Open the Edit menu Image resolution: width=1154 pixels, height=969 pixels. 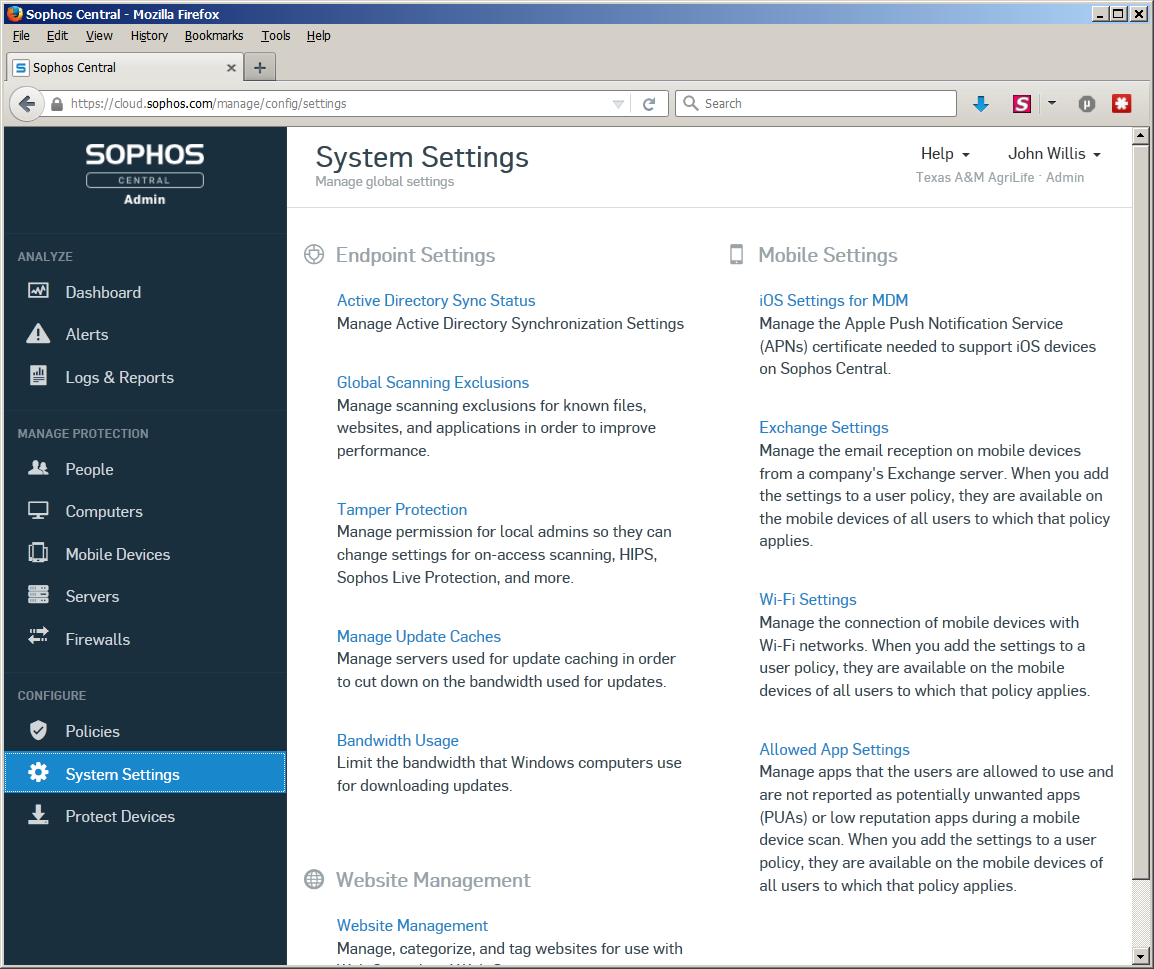coord(57,35)
